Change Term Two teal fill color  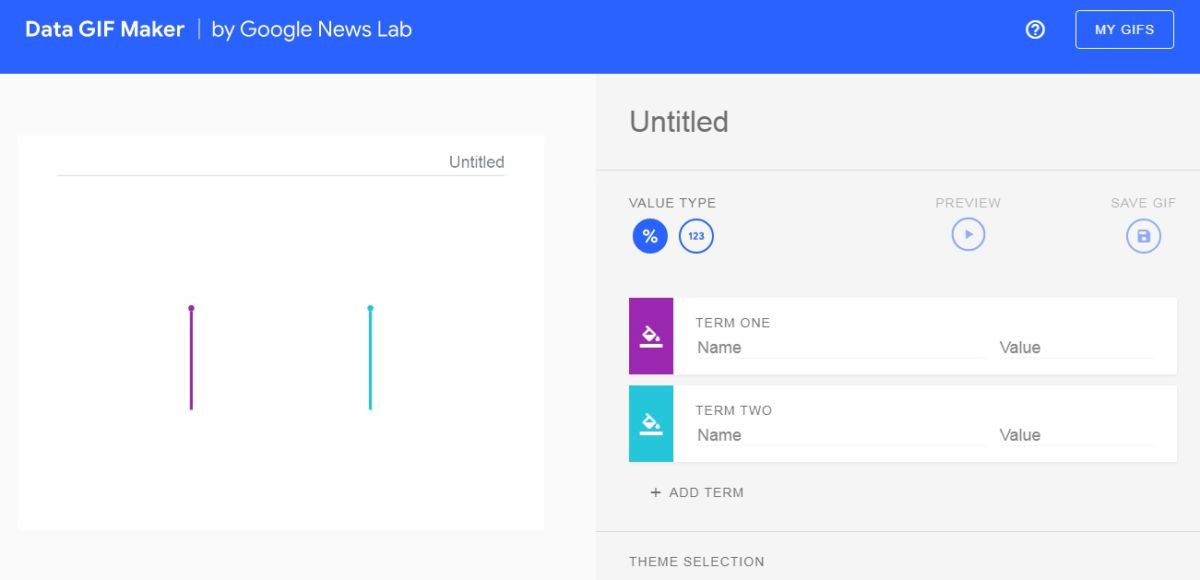click(651, 423)
